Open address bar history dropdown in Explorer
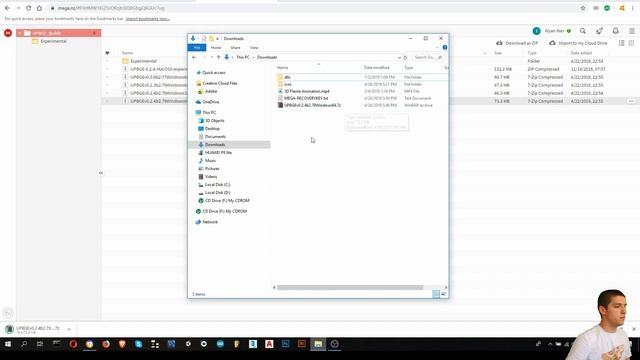This screenshot has width=640, height=360. coord(399,58)
